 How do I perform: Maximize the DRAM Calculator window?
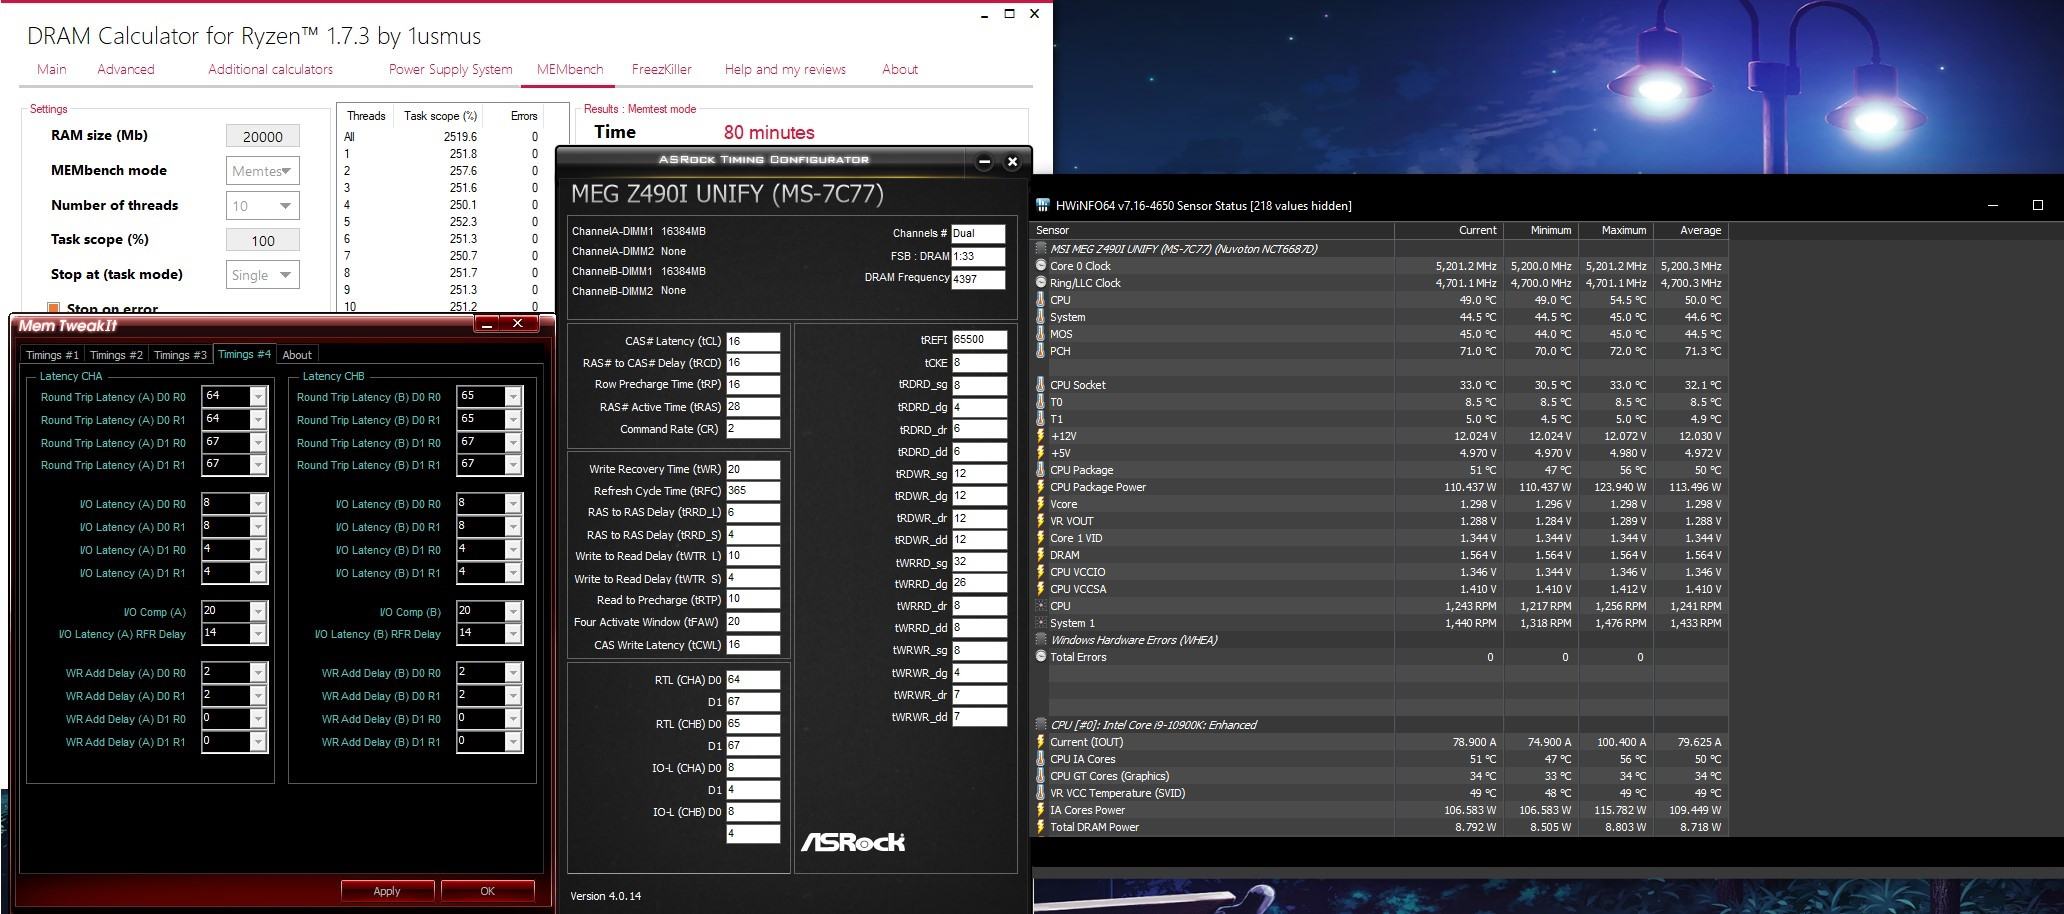(1009, 14)
